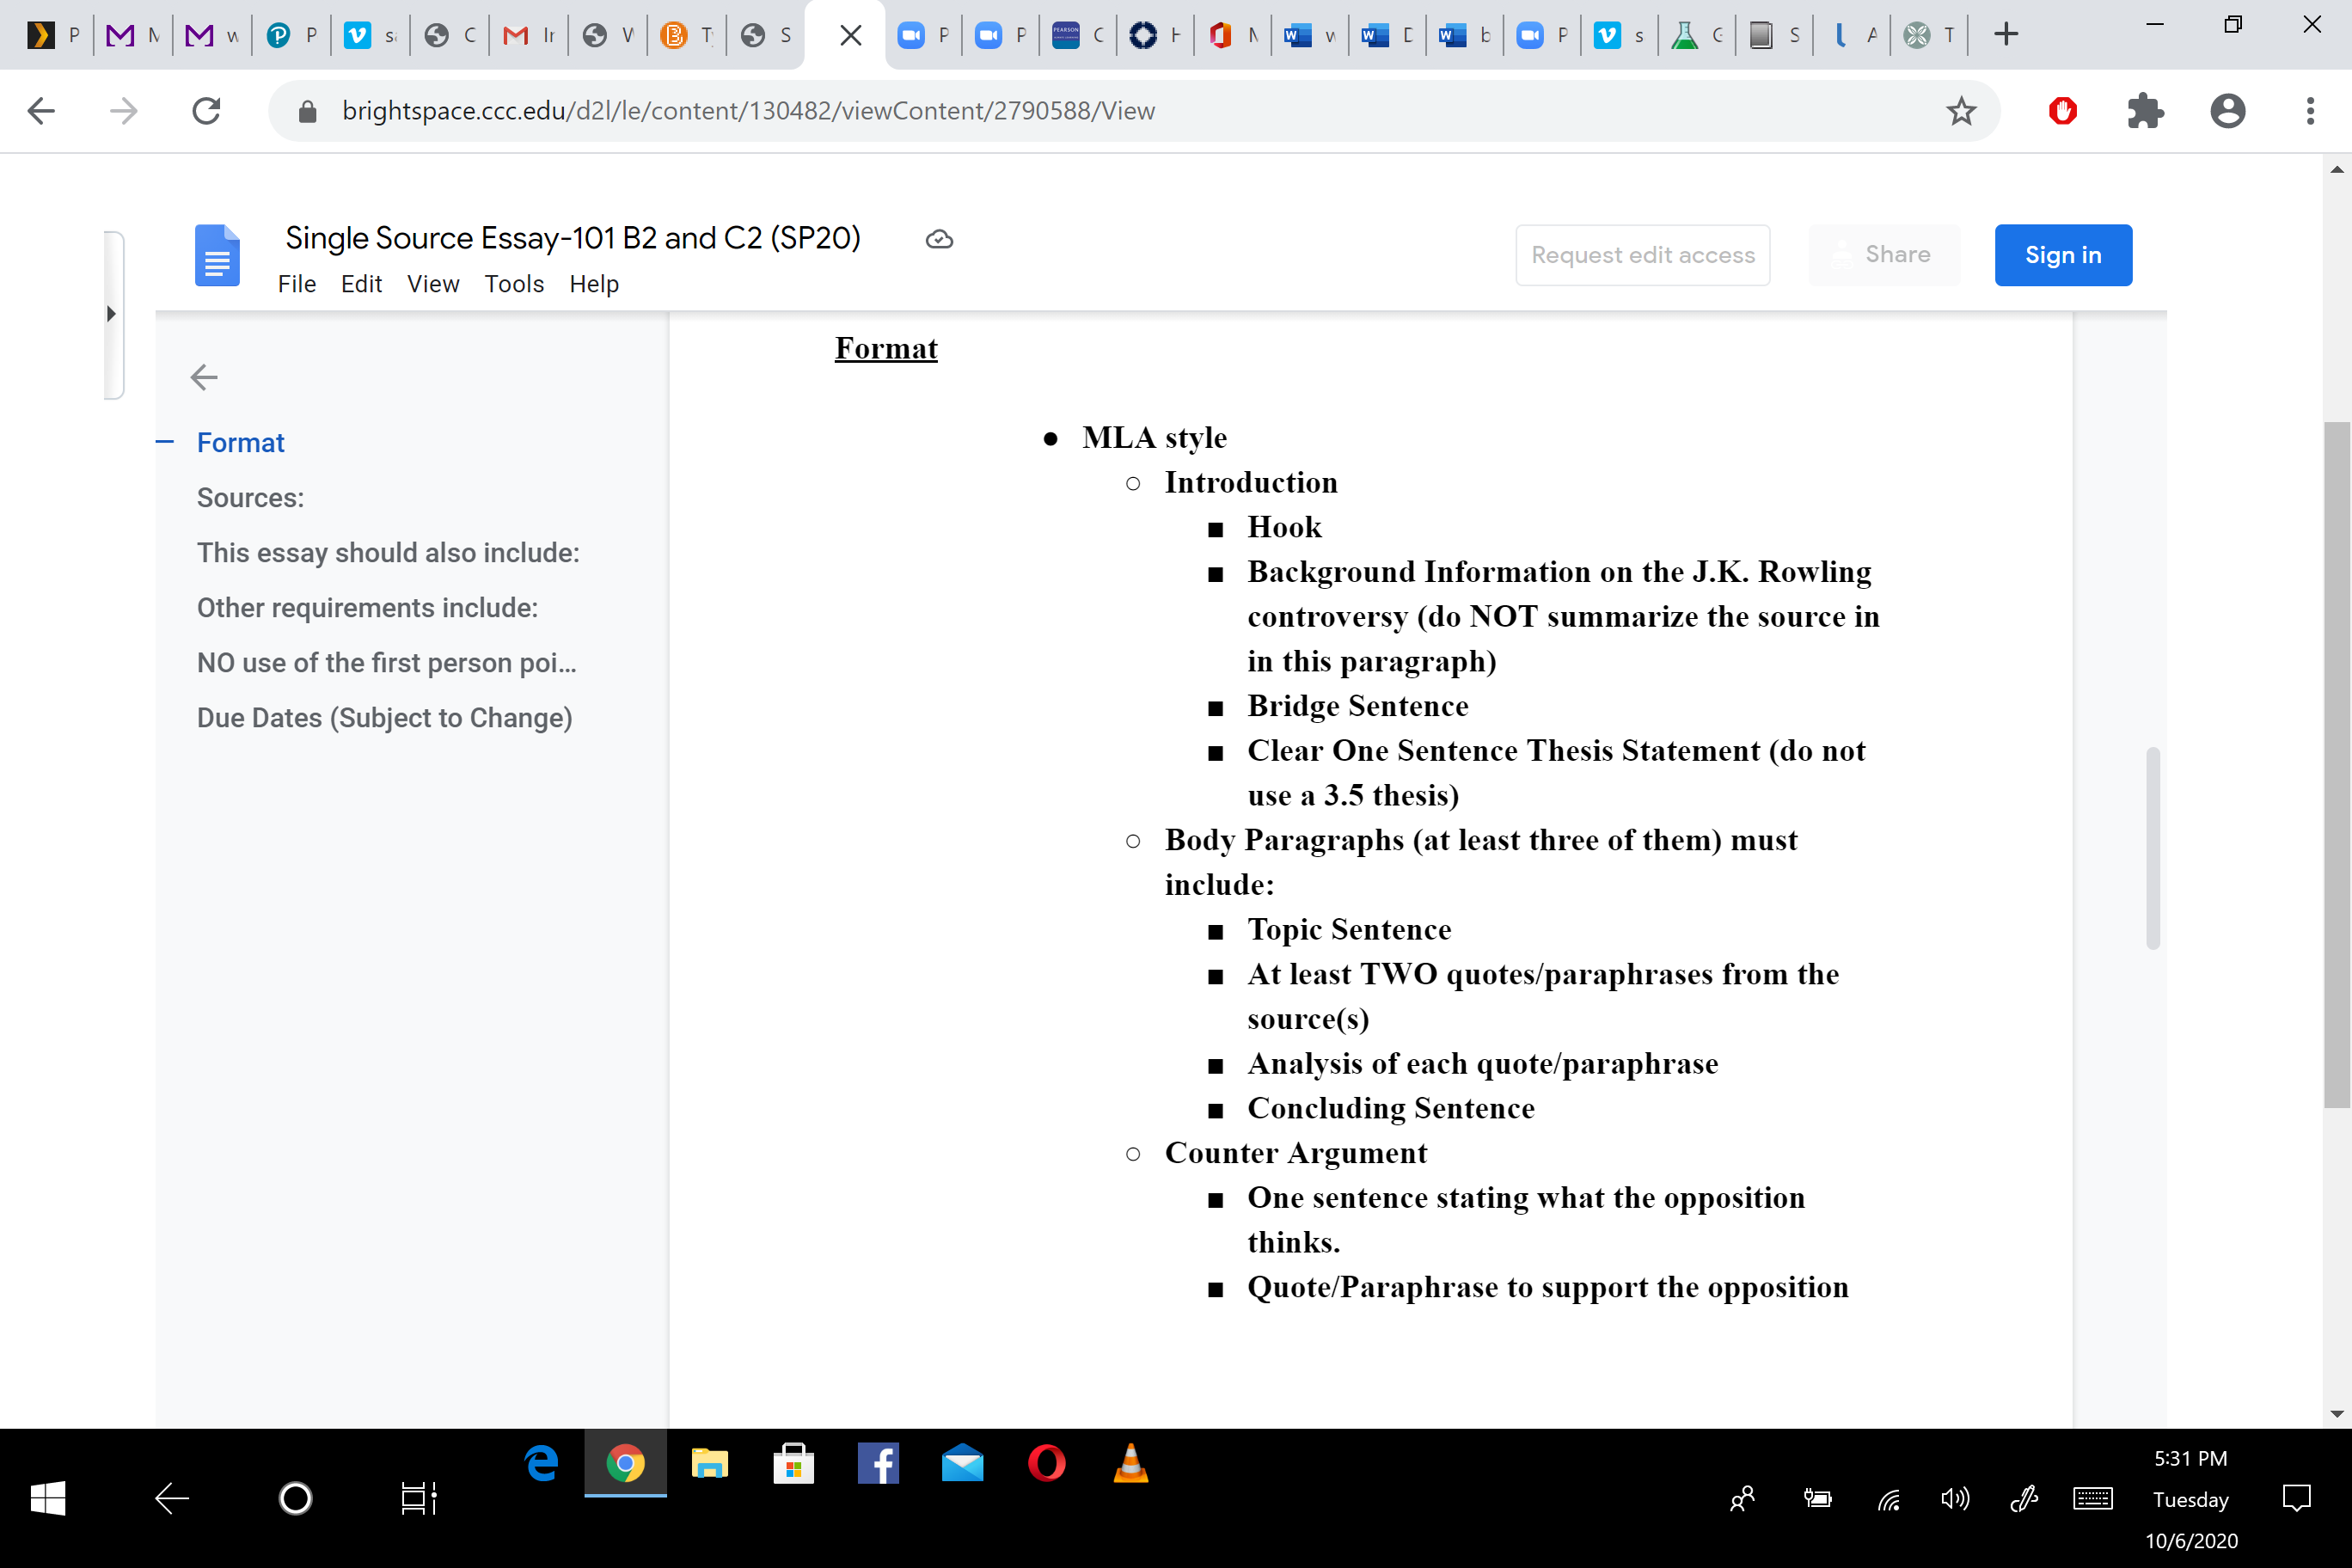This screenshot has height=1568, width=2352.
Task: Open Facebook app from taskbar
Action: tap(878, 1464)
